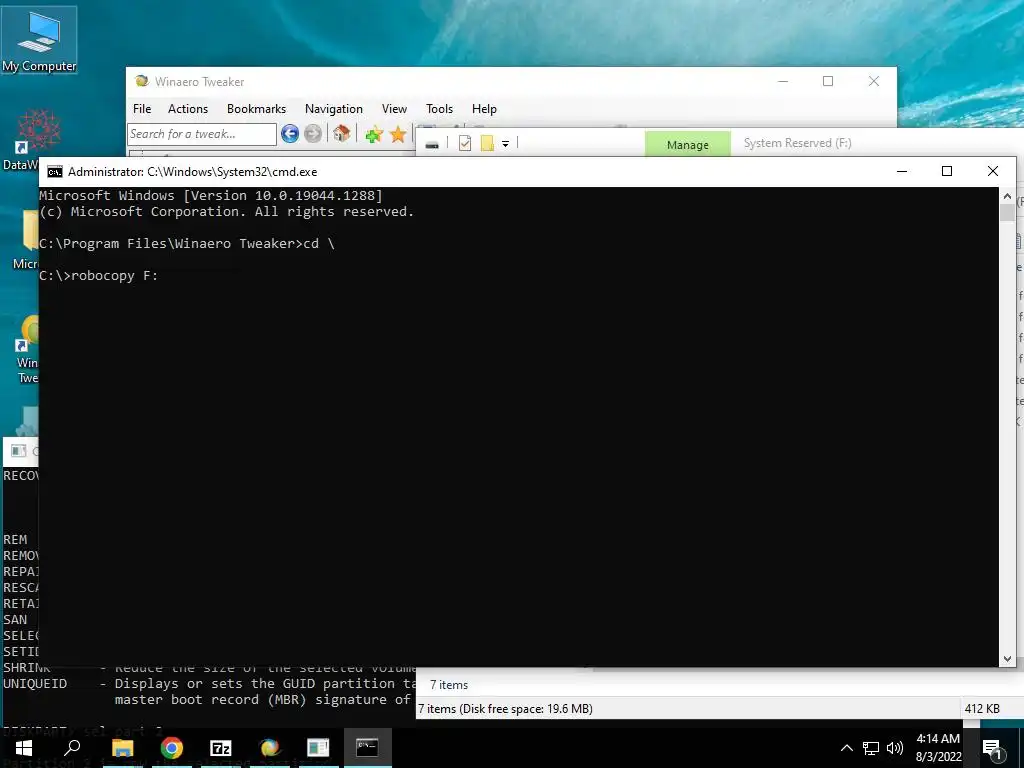This screenshot has height=768, width=1024.
Task: Go back with the blue arrow icon
Action: point(290,134)
